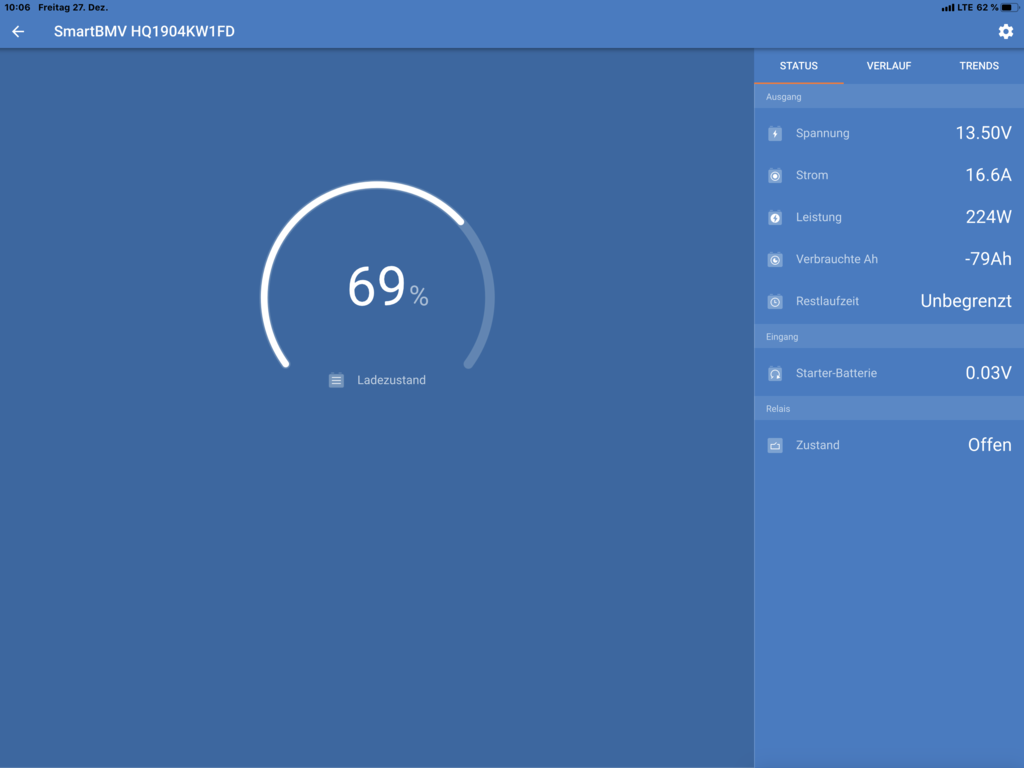The height and width of the screenshot is (768, 1024).
Task: Tap the 62 % battery percentage text
Action: 987,8
